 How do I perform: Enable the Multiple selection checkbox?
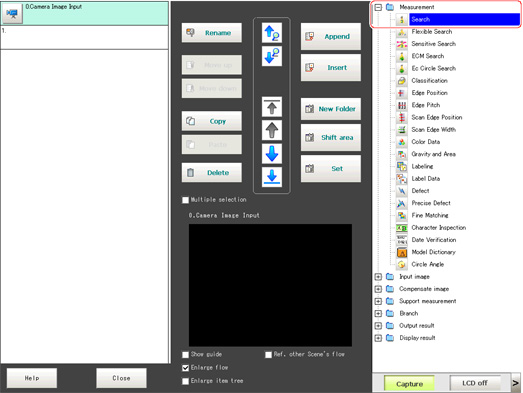pyautogui.click(x=185, y=200)
